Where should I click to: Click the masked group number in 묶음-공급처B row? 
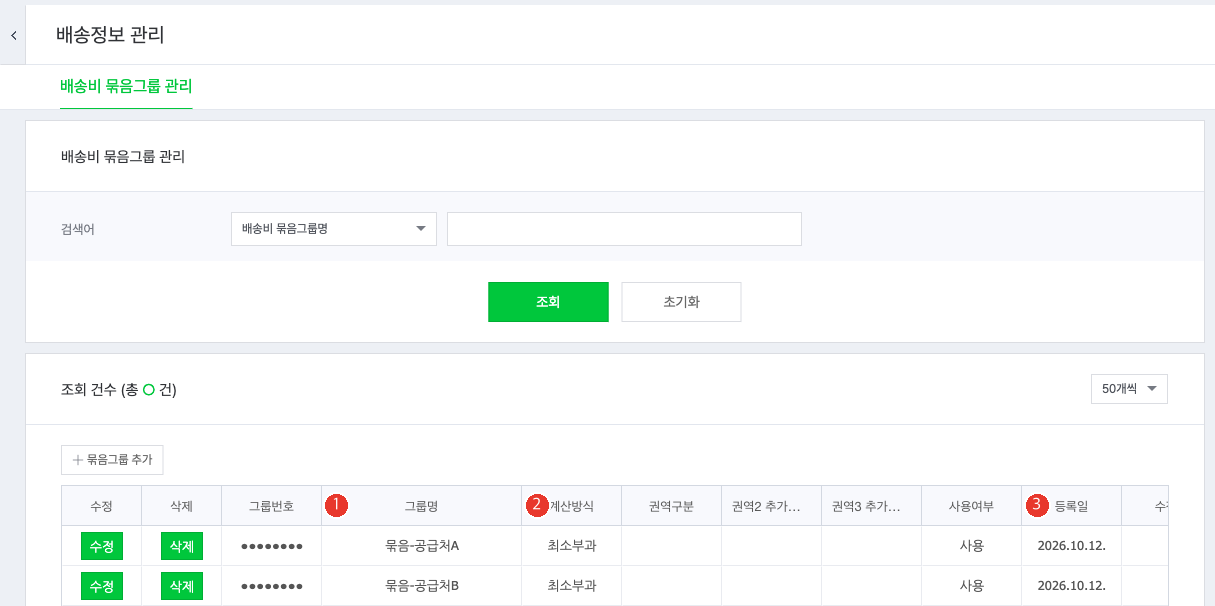271,585
